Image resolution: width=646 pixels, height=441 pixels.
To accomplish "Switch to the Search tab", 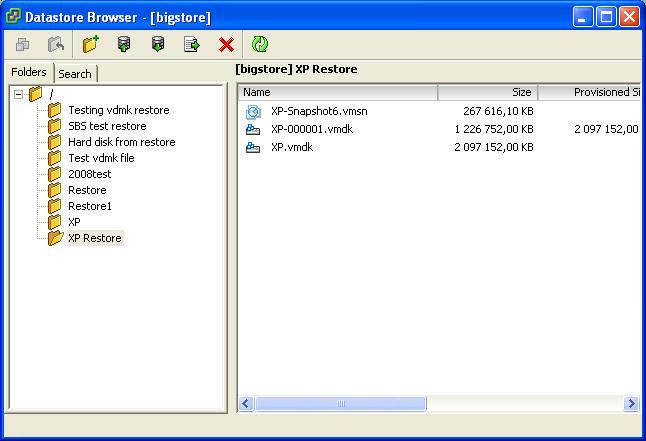I will coord(75,74).
